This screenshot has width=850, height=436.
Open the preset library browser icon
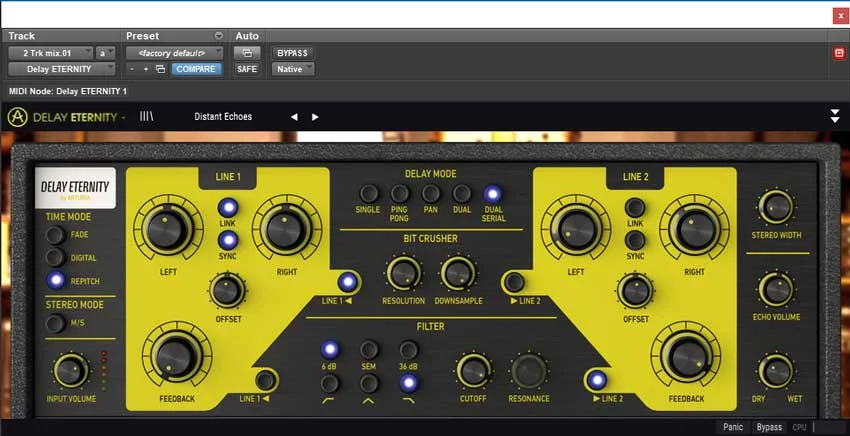click(146, 116)
